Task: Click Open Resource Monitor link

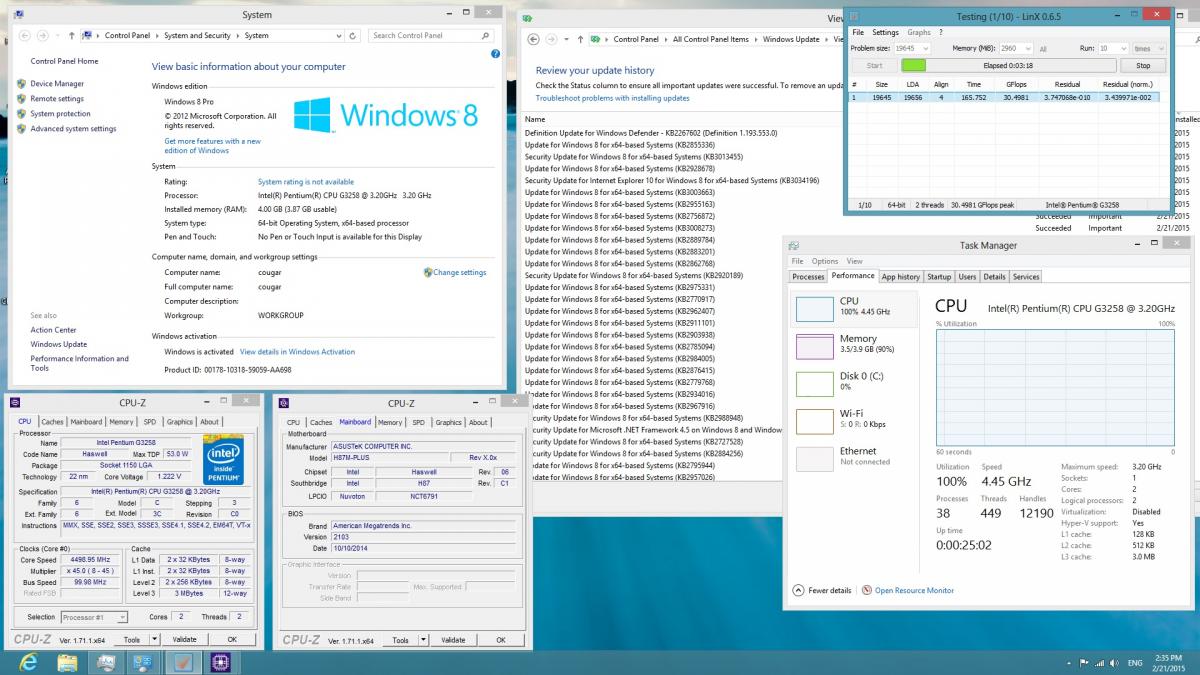Action: click(x=914, y=590)
